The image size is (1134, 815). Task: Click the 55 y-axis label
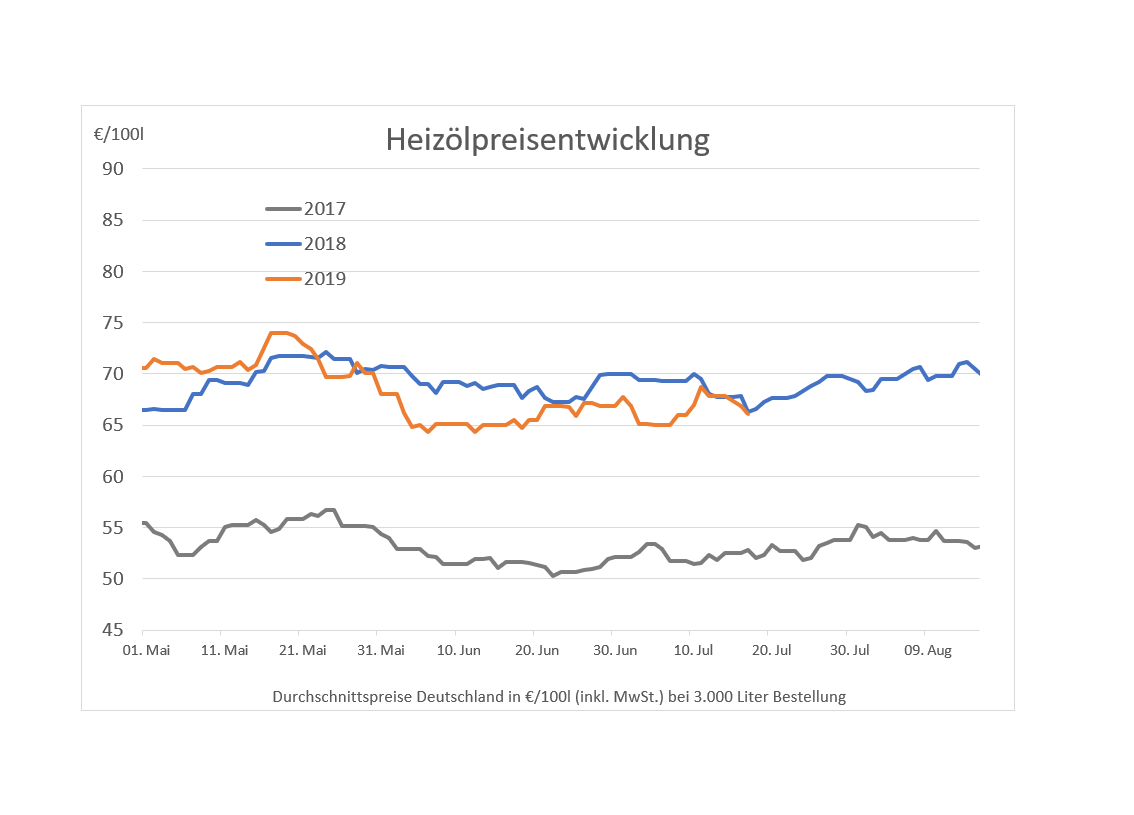click(113, 528)
